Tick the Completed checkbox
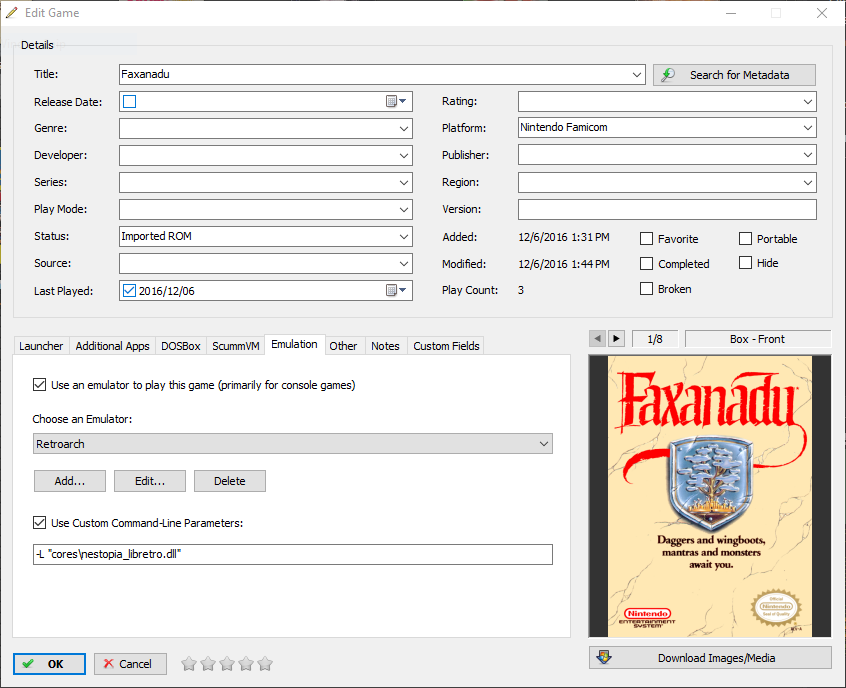846x688 pixels. (x=646, y=263)
